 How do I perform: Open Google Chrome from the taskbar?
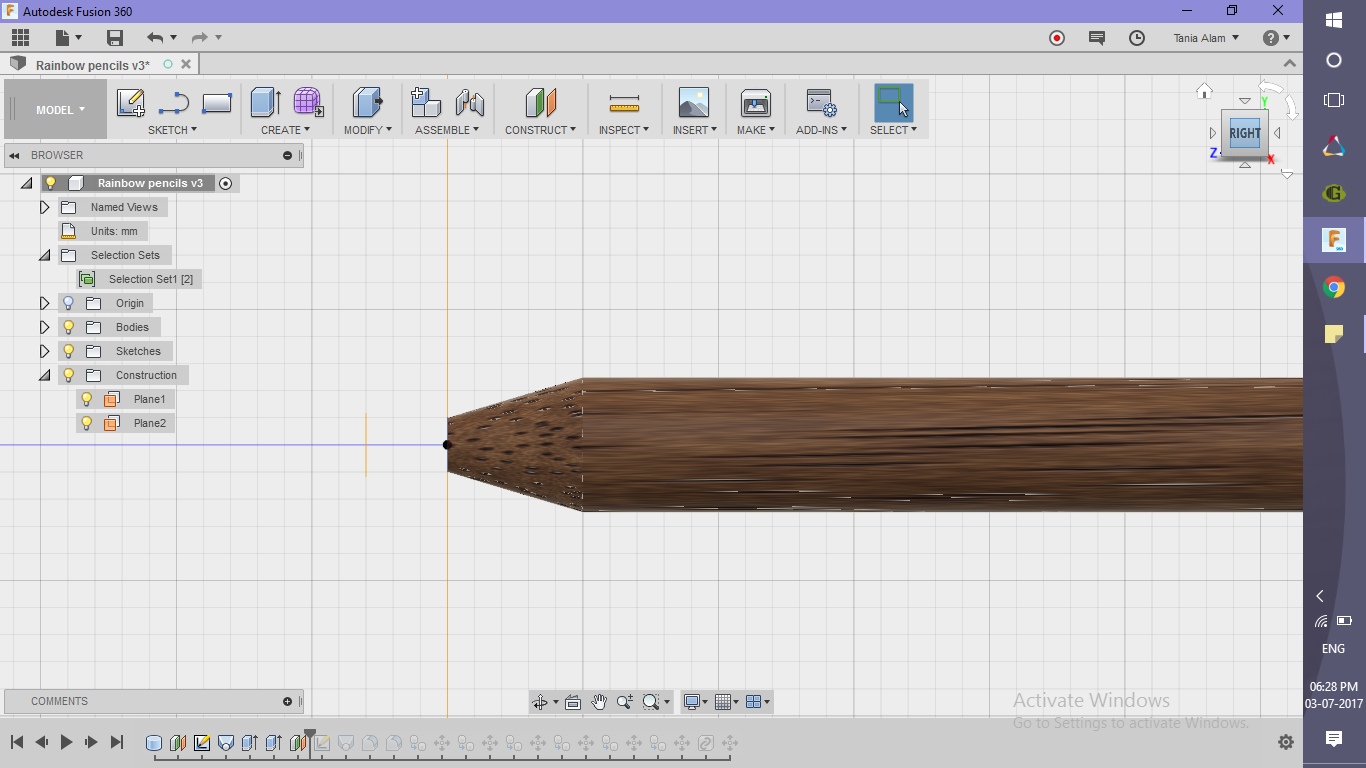(1333, 288)
